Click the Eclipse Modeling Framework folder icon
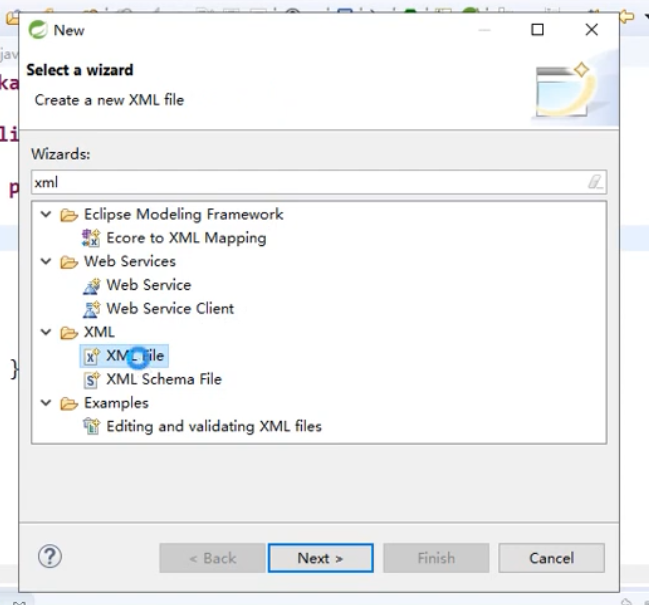The width and height of the screenshot is (649, 605). [69, 215]
